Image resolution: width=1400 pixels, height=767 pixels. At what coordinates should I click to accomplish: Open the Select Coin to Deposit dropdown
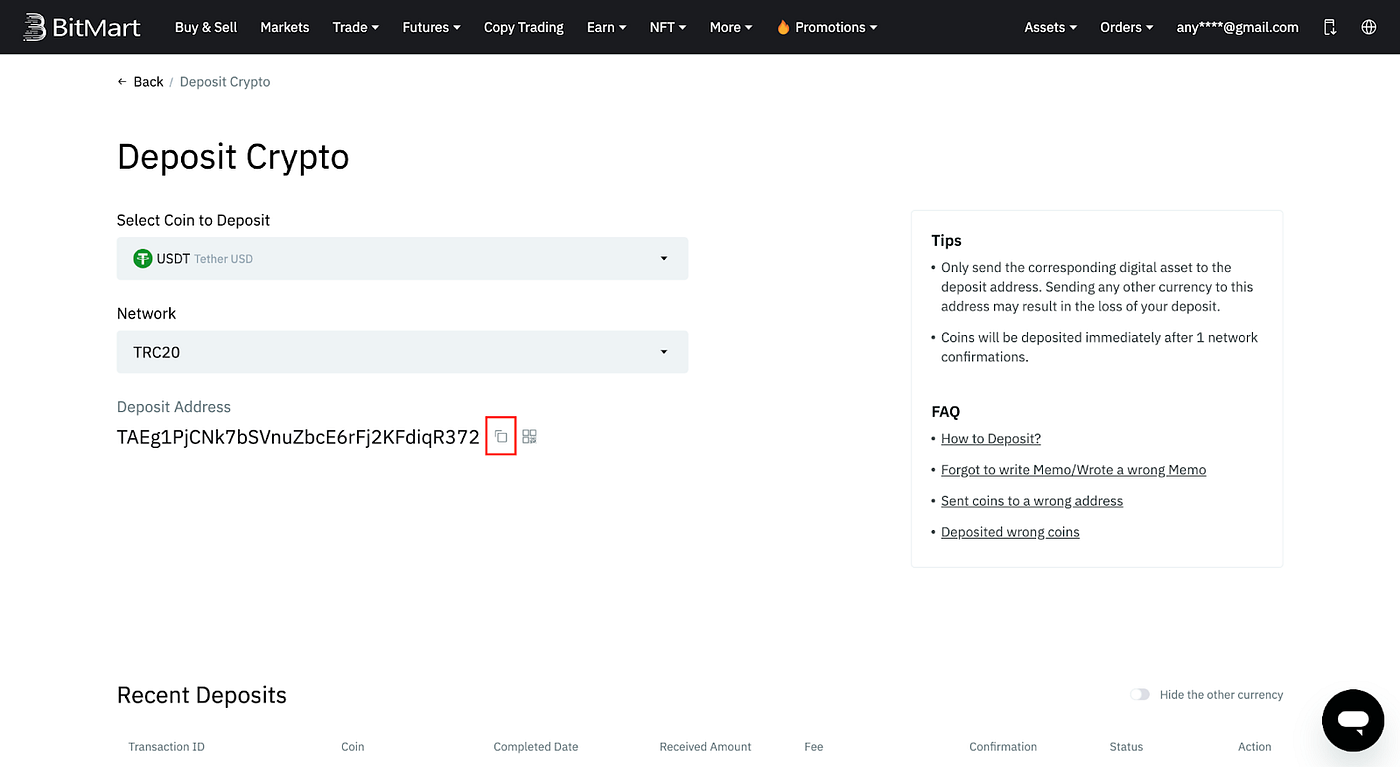tap(402, 258)
